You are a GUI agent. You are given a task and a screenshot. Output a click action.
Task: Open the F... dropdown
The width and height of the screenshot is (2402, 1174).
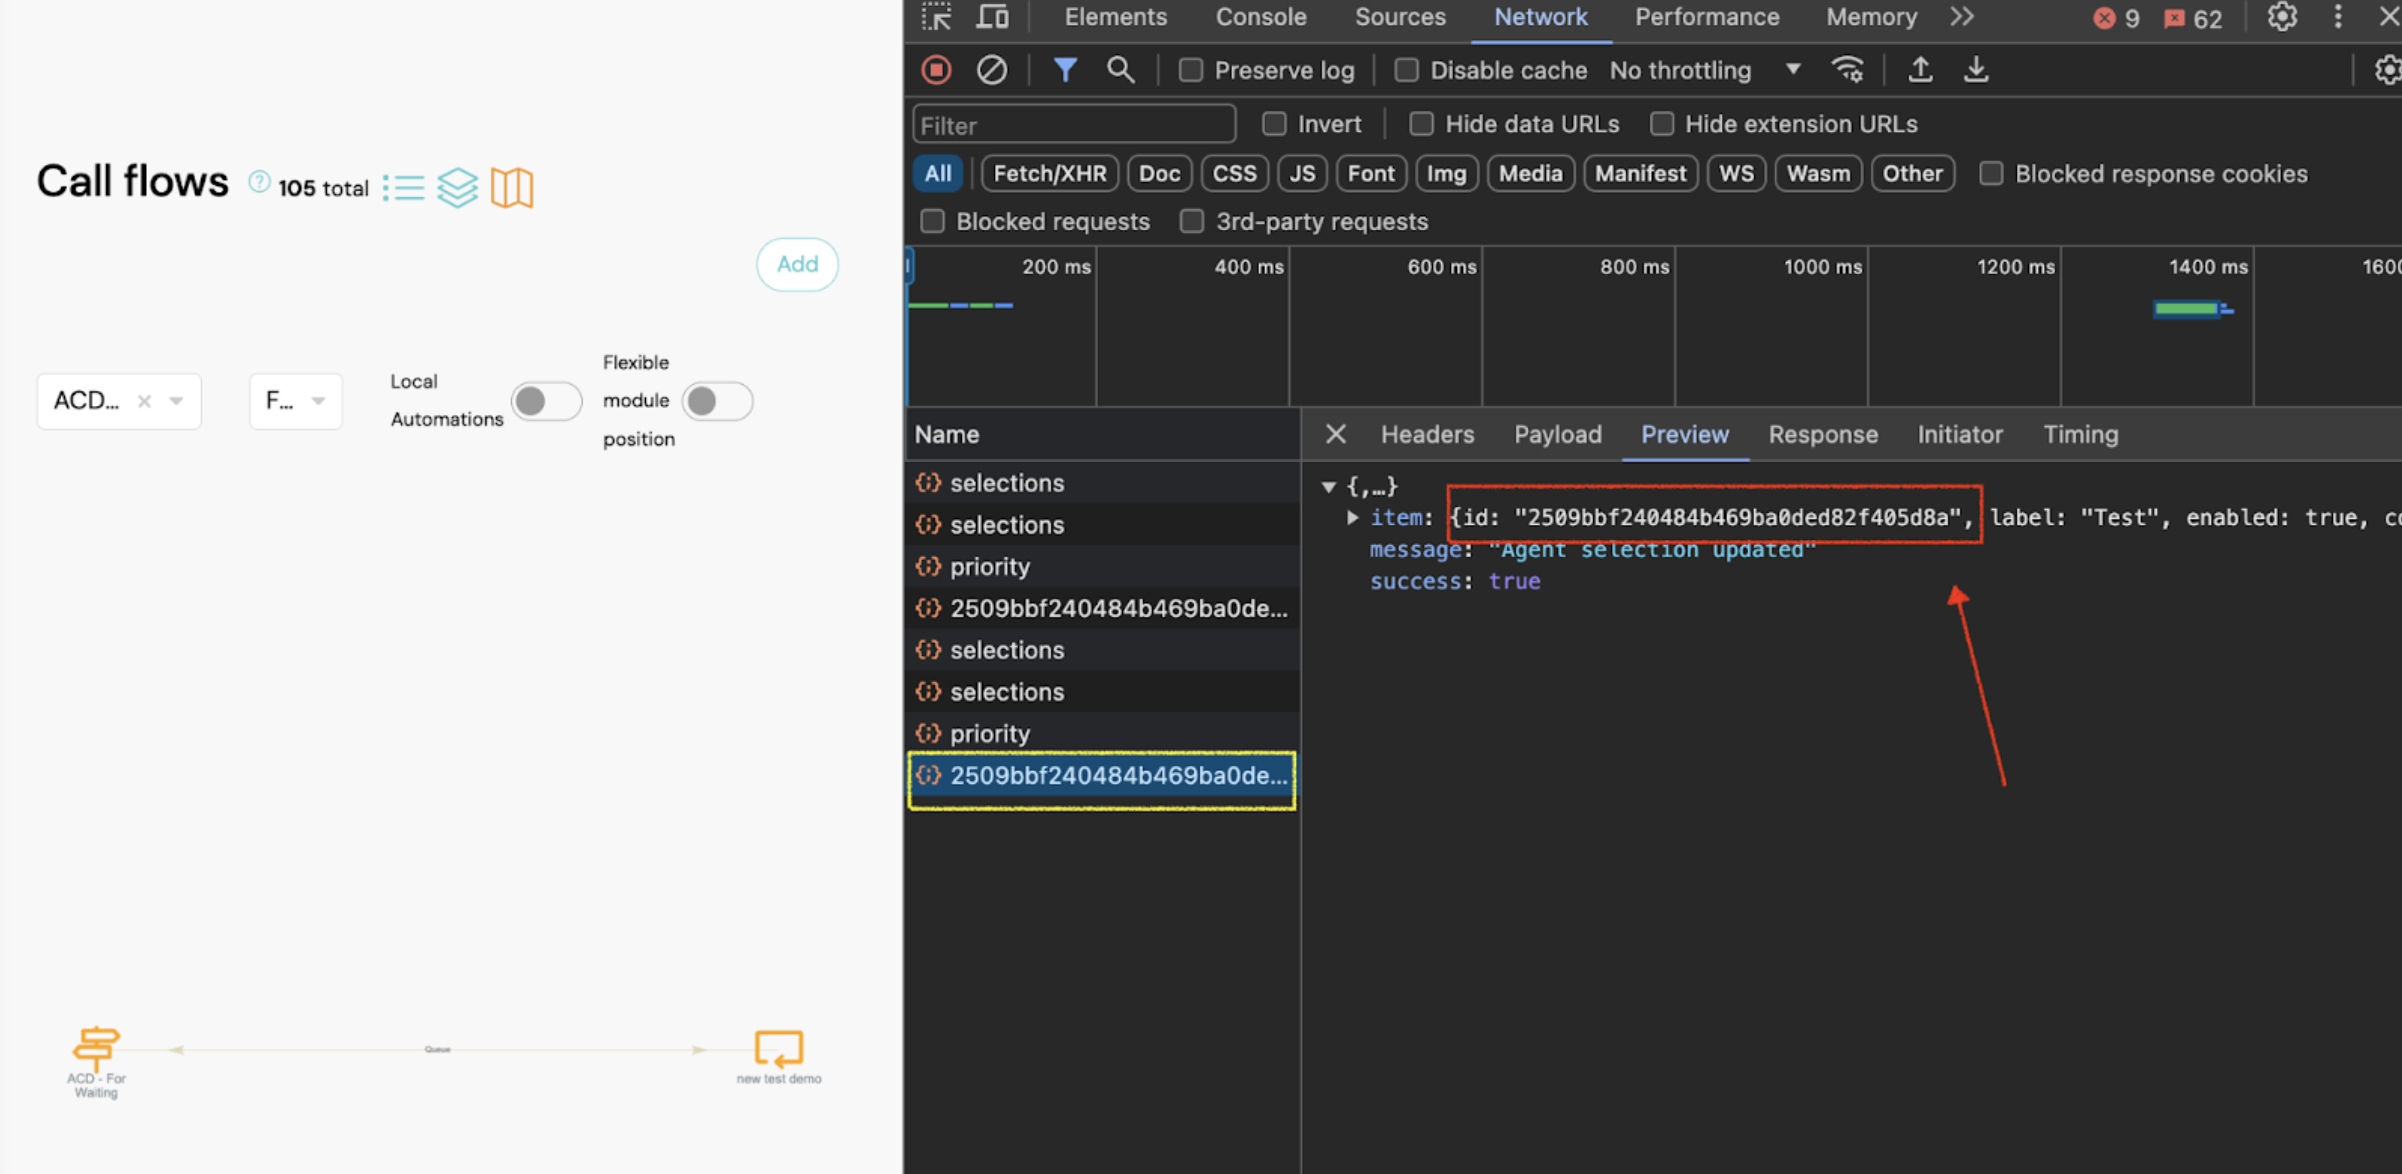coord(295,401)
